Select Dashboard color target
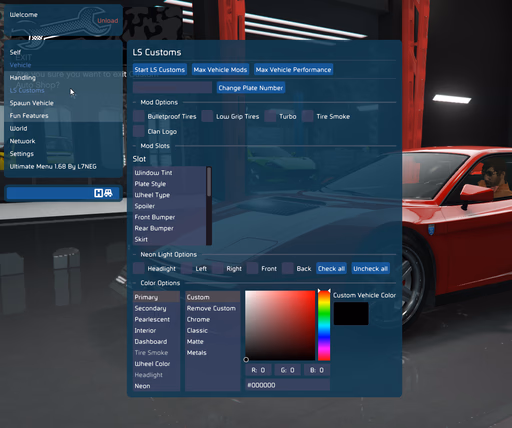The image size is (512, 428). pos(156,341)
